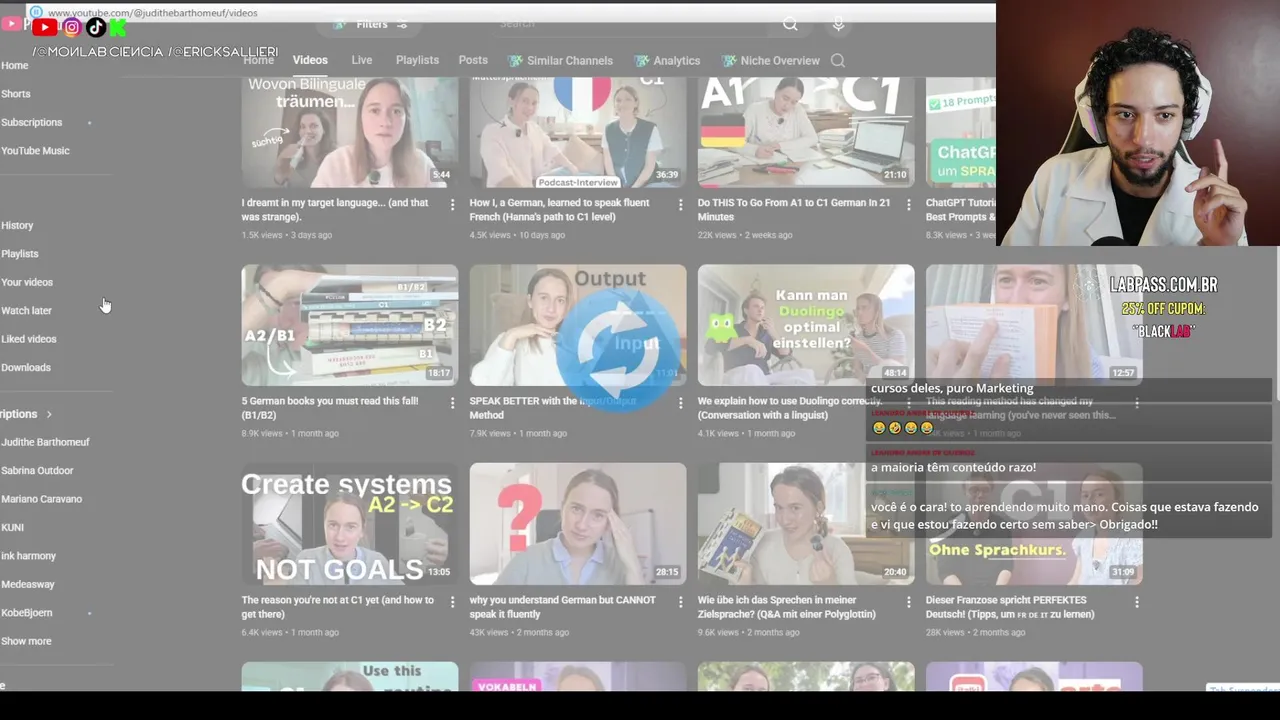Expand the Subscriptions section chevron in sidebar
Viewport: 1280px width, 720px height.
(48, 414)
